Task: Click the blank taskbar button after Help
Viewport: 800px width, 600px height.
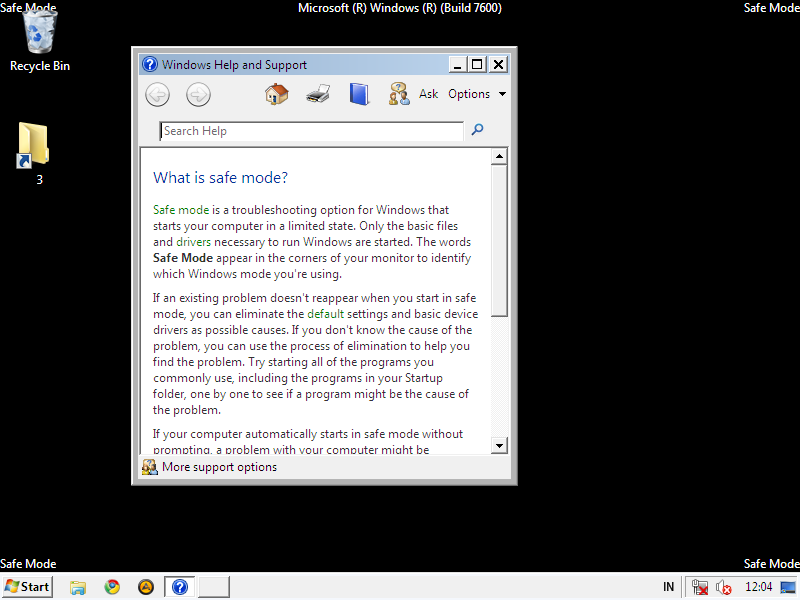Action: (214, 587)
